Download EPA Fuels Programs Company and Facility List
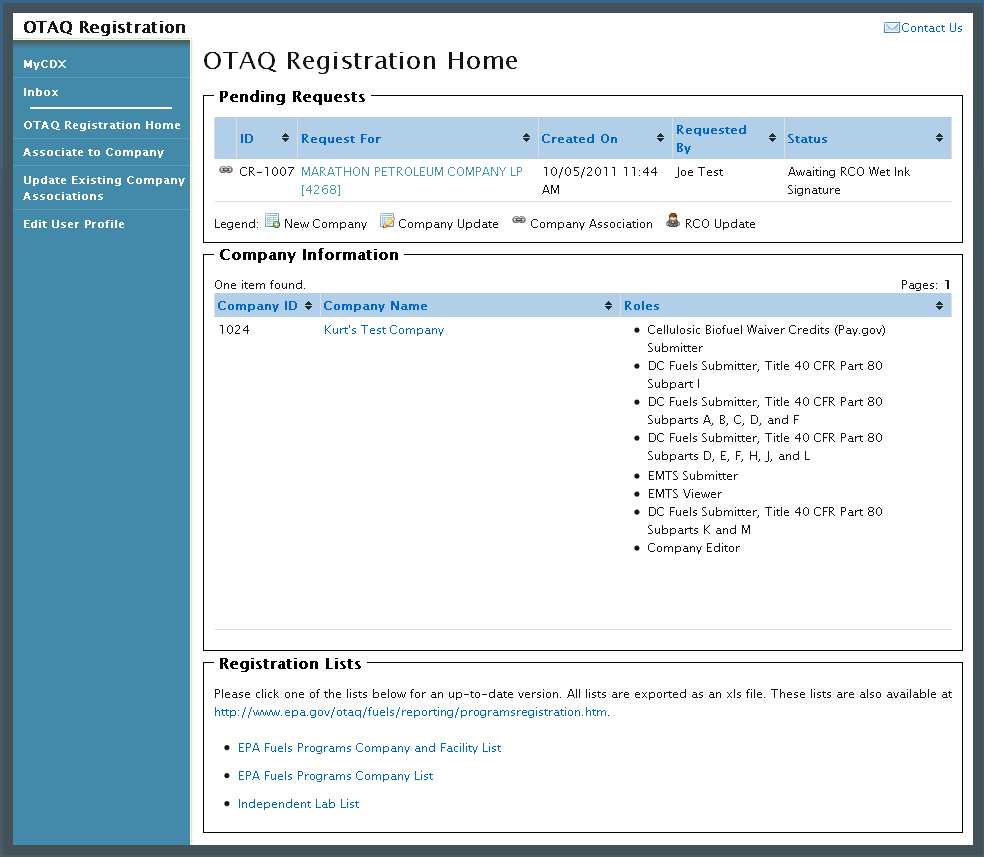This screenshot has width=984, height=857. 370,748
